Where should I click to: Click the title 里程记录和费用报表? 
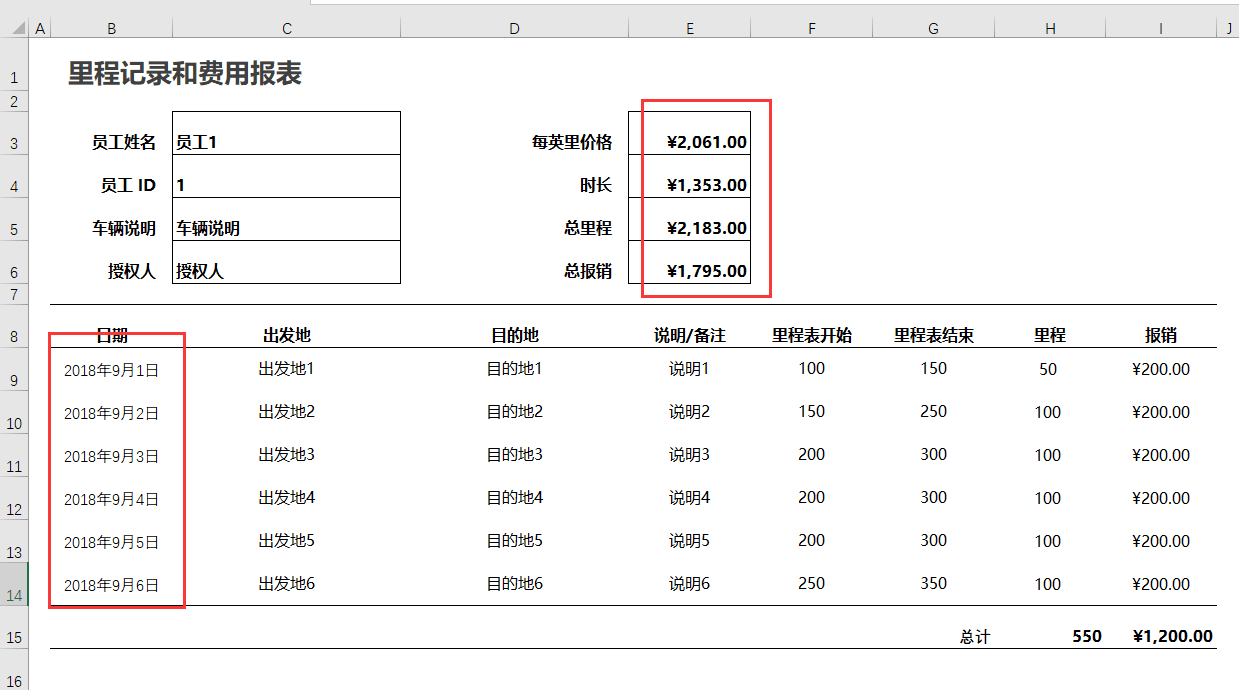(185, 73)
